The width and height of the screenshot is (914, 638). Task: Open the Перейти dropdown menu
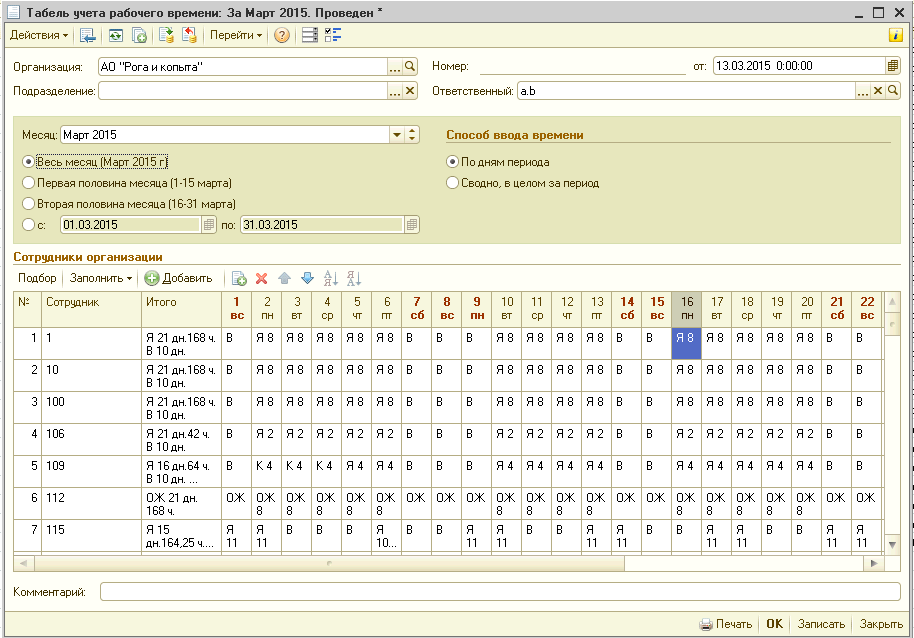point(235,36)
